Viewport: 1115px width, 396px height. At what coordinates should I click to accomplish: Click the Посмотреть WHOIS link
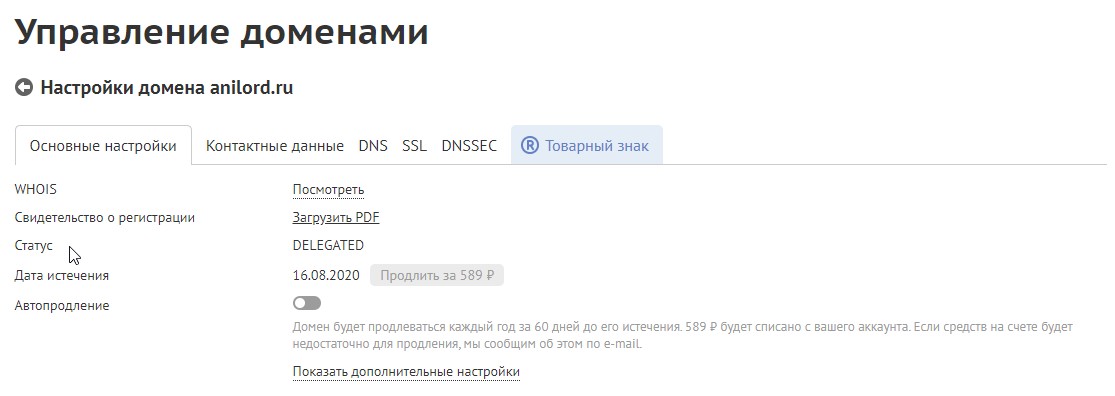point(329,190)
